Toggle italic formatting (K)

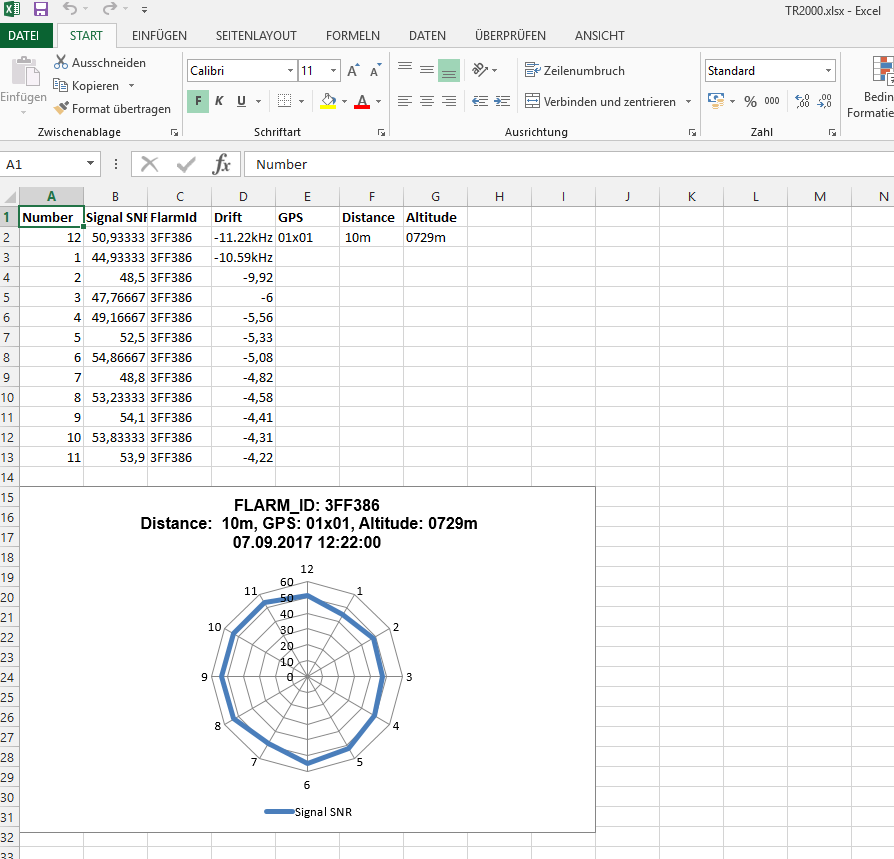click(x=219, y=101)
